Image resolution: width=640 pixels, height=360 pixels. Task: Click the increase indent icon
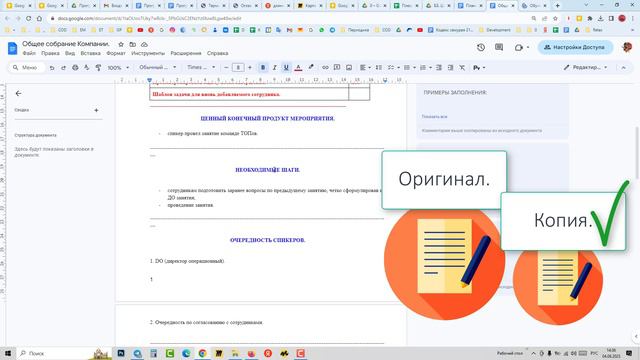[450, 68]
